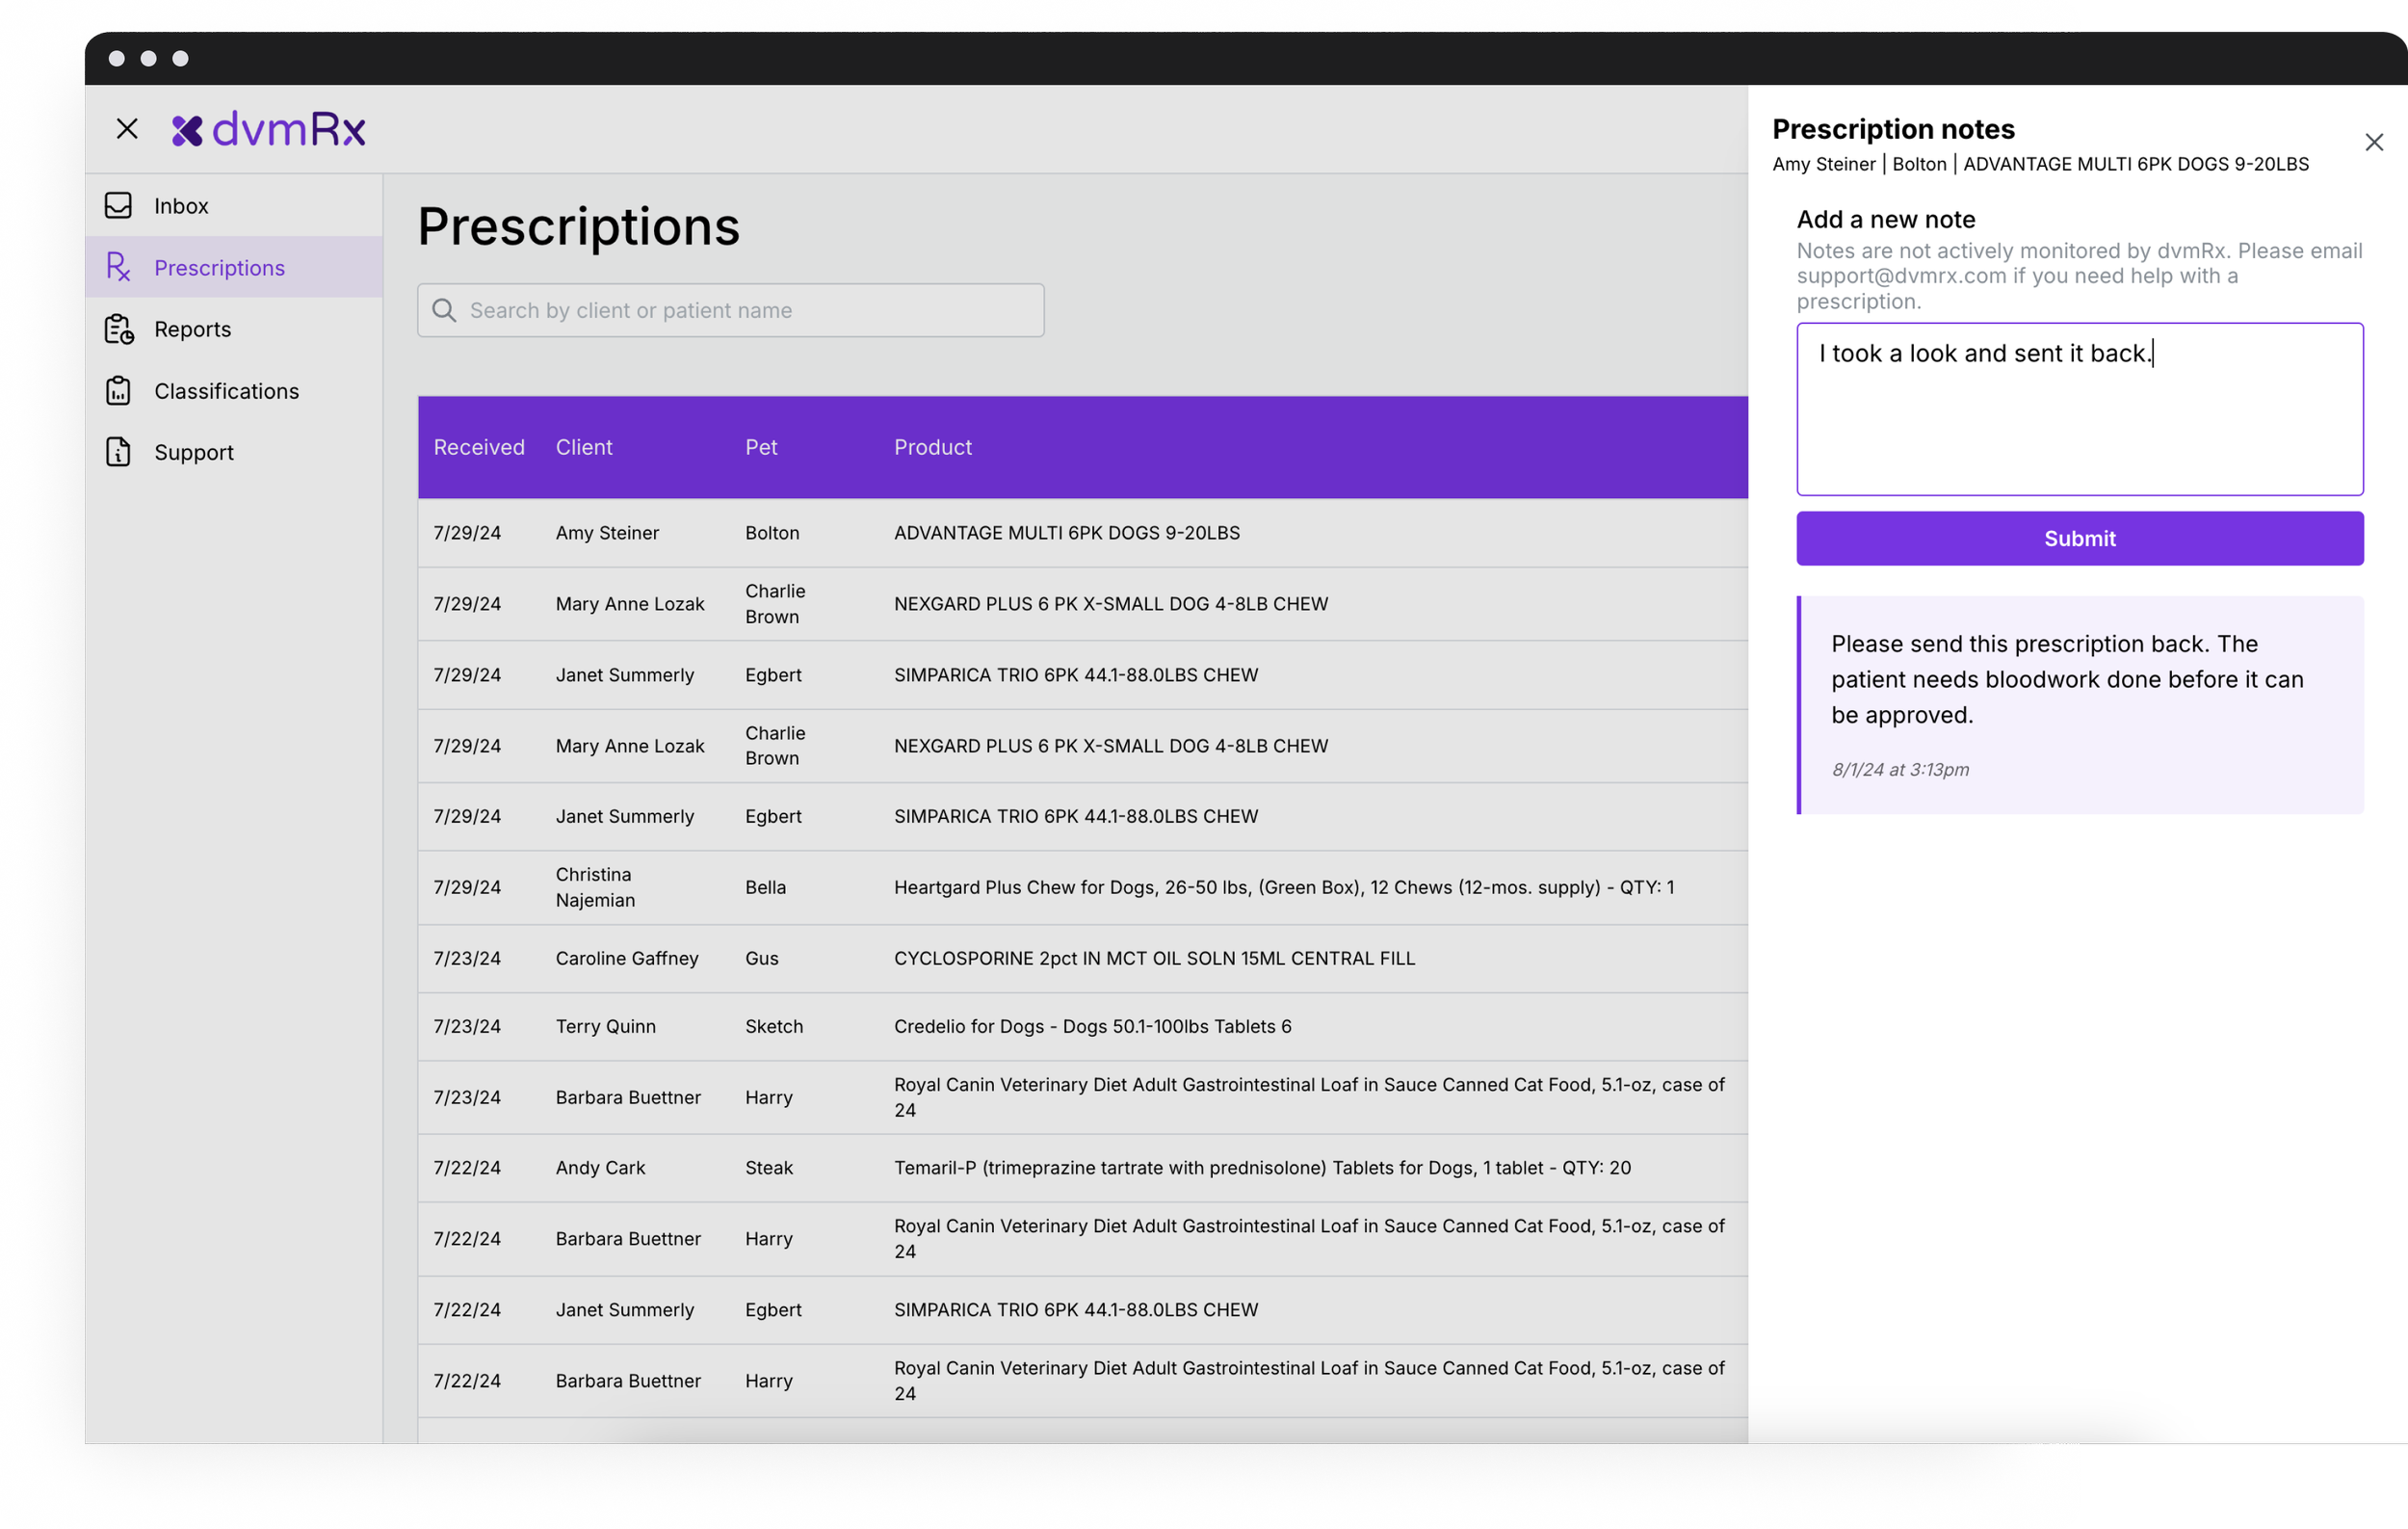Go to Reports section
Viewport: 2408px width, 1529px height.
234,329
